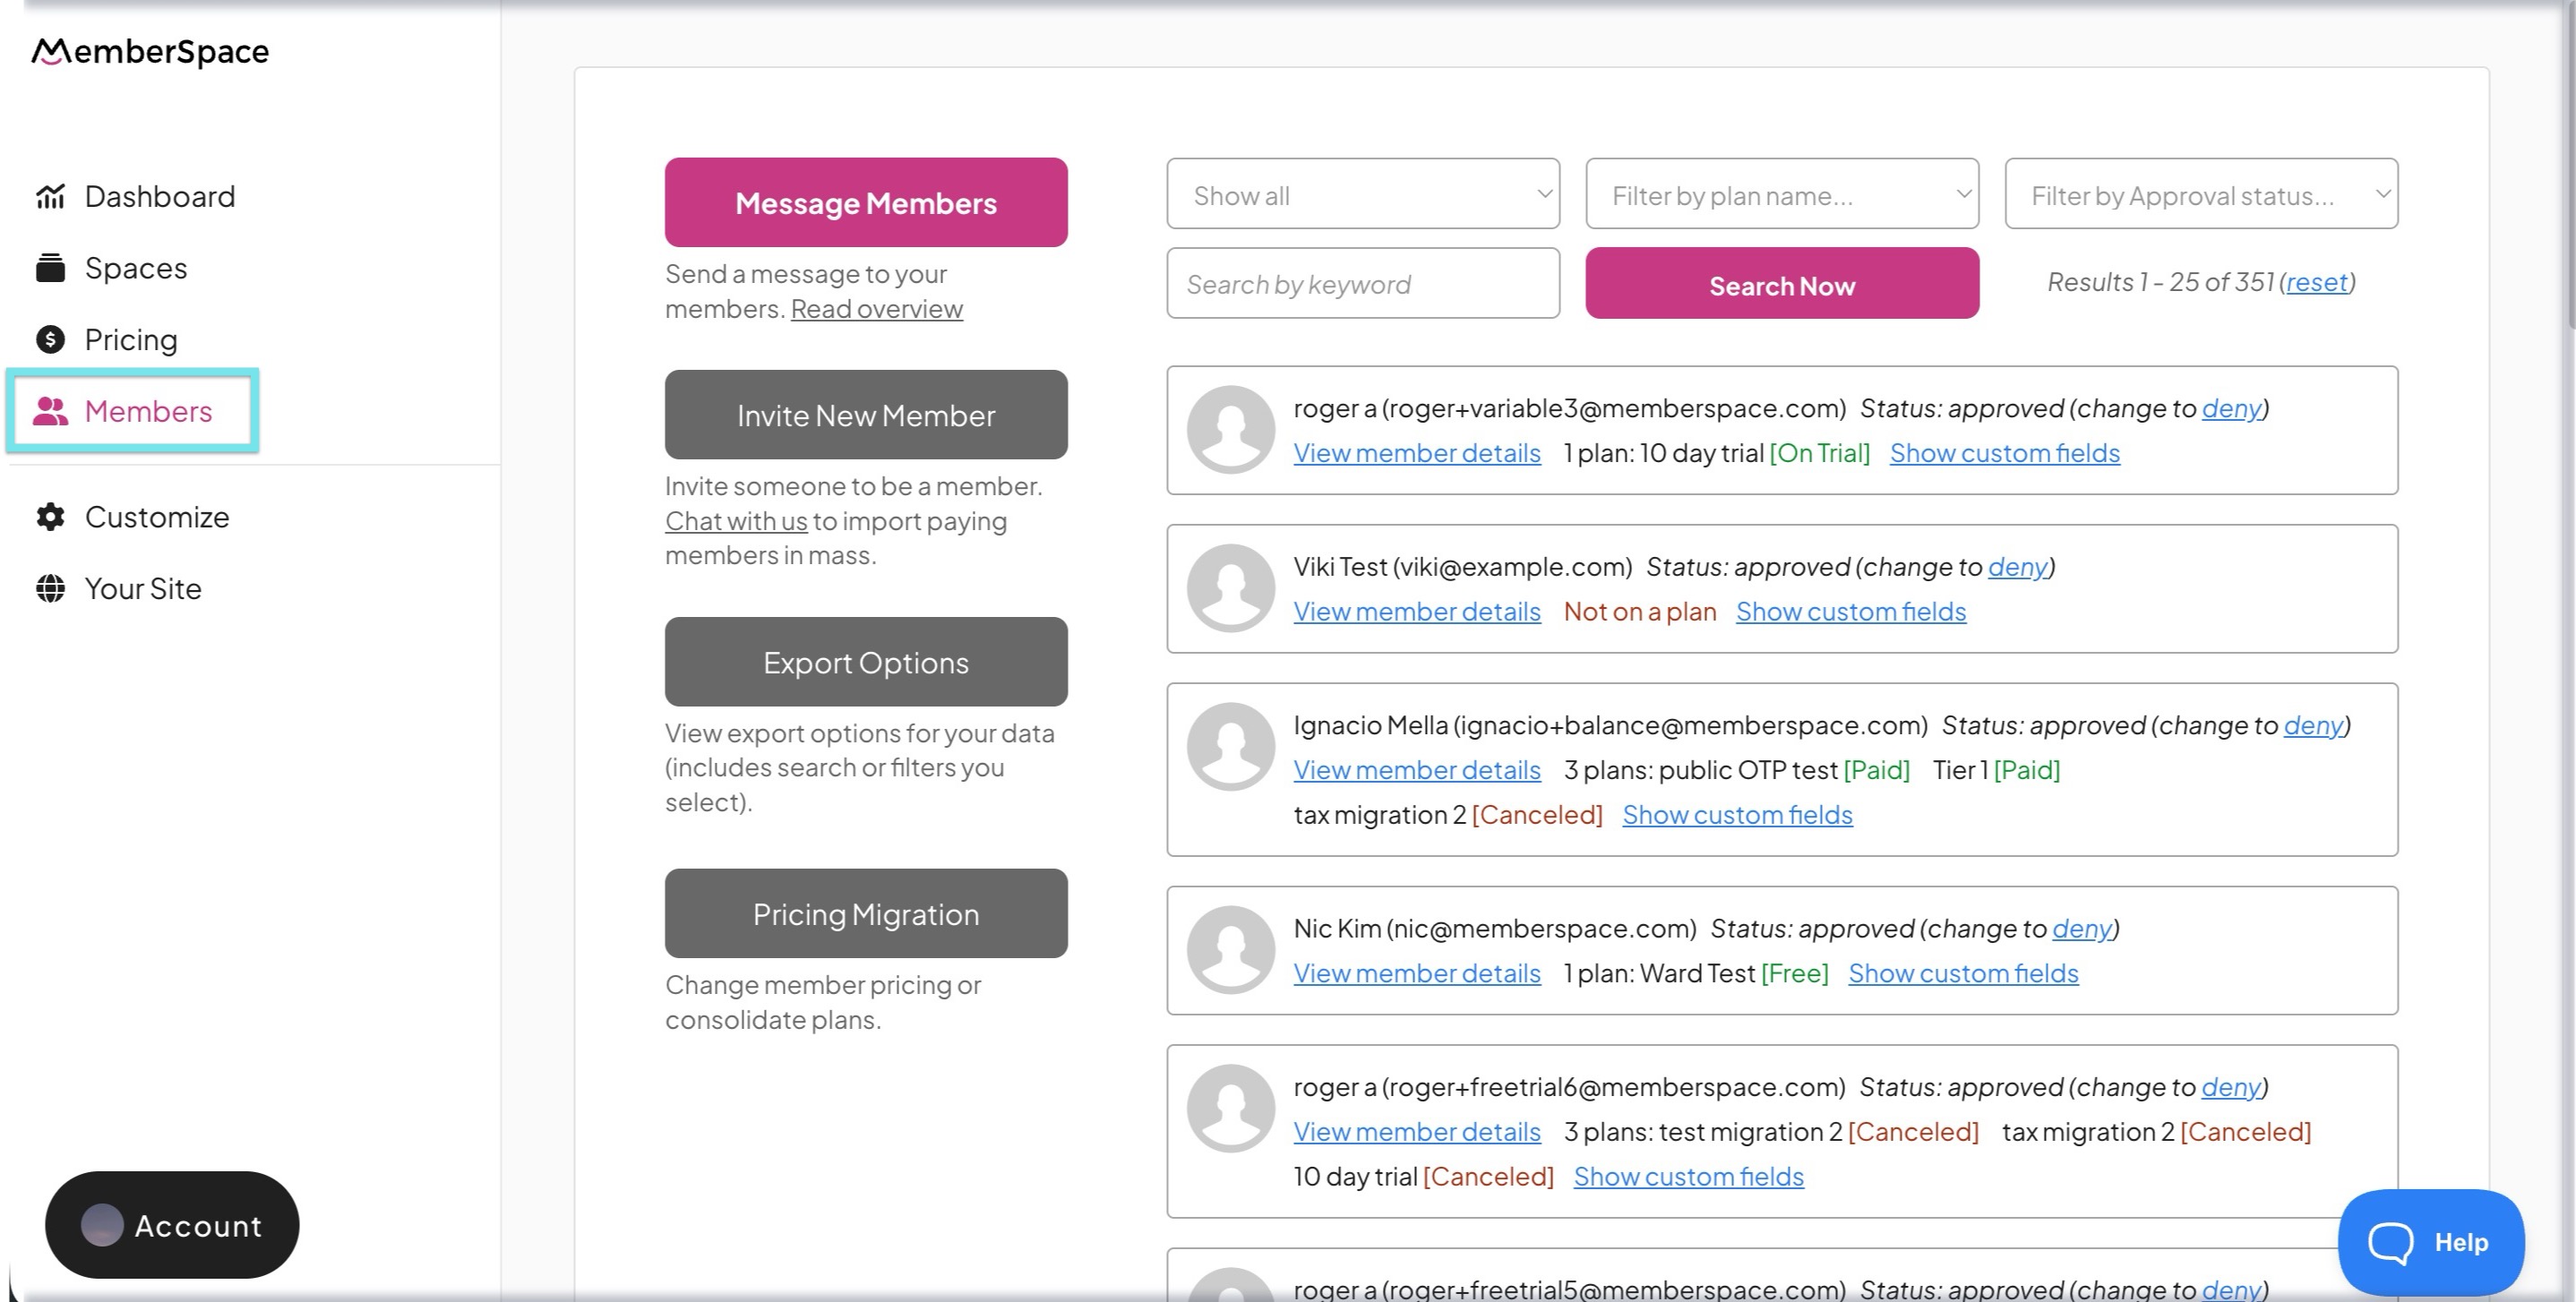The width and height of the screenshot is (2576, 1302).
Task: Open Filter by plan name dropdown
Action: tap(1781, 194)
